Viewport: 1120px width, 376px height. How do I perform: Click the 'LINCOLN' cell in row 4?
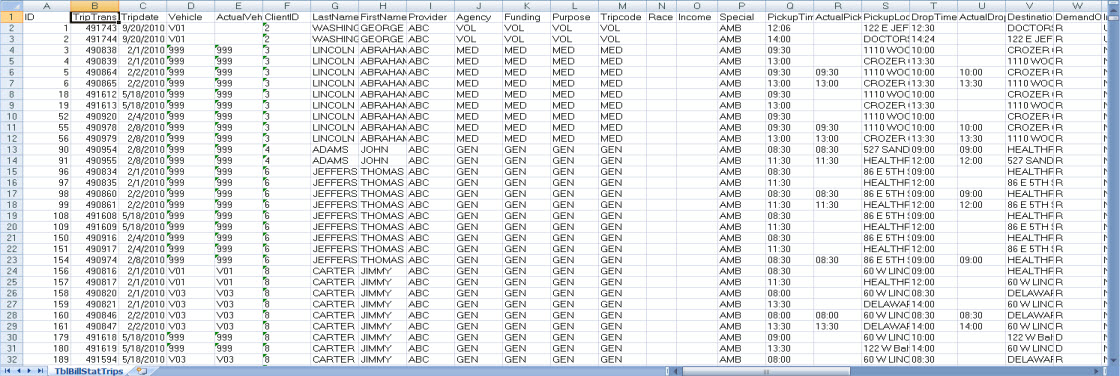point(334,49)
